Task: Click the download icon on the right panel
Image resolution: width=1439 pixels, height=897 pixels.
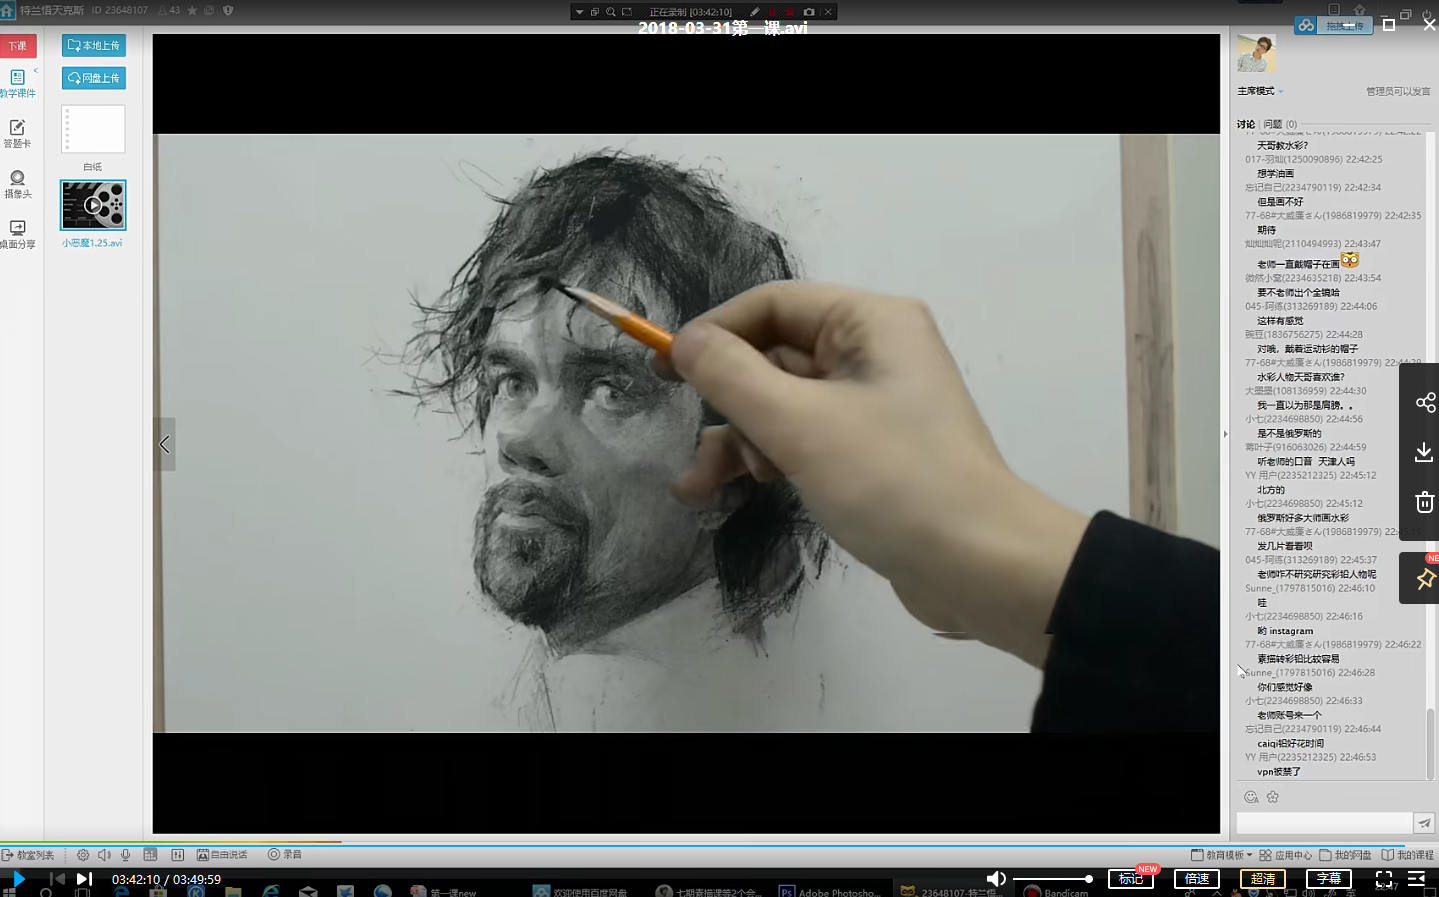Action: coord(1424,453)
